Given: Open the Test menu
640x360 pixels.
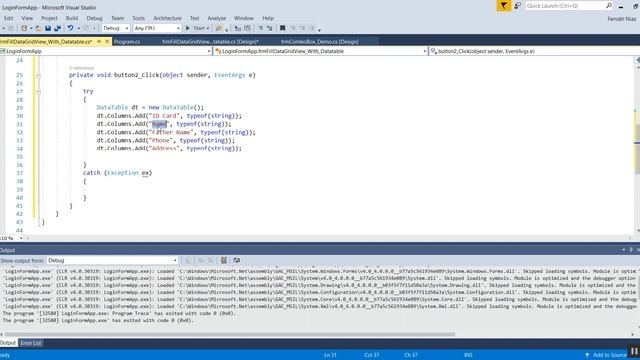Looking at the screenshot, I should 195,18.
